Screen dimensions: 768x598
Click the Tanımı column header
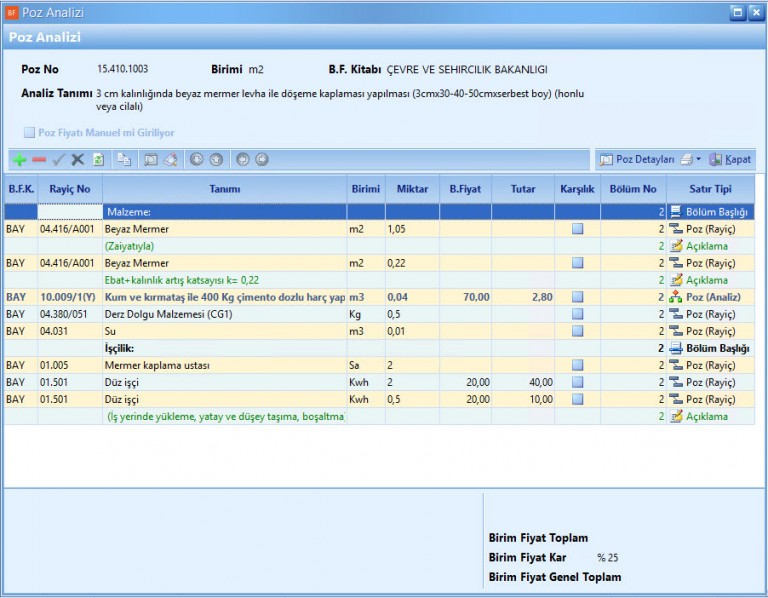pyautogui.click(x=224, y=189)
